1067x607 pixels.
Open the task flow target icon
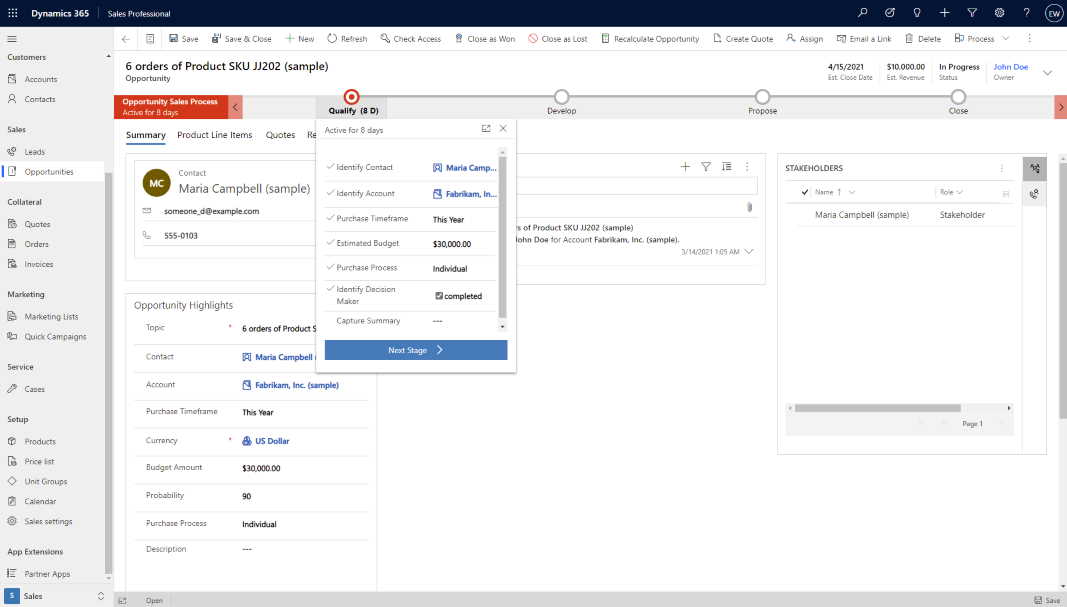click(x=889, y=12)
